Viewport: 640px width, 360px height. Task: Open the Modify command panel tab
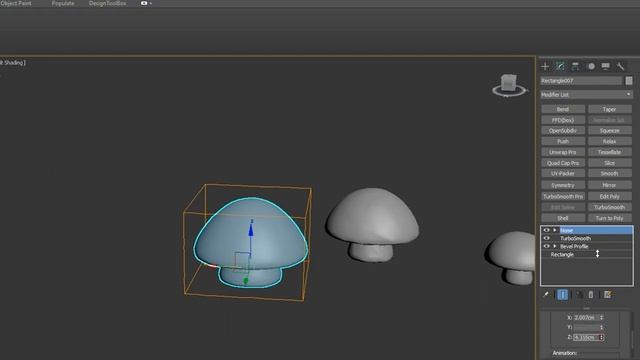pyautogui.click(x=560, y=66)
